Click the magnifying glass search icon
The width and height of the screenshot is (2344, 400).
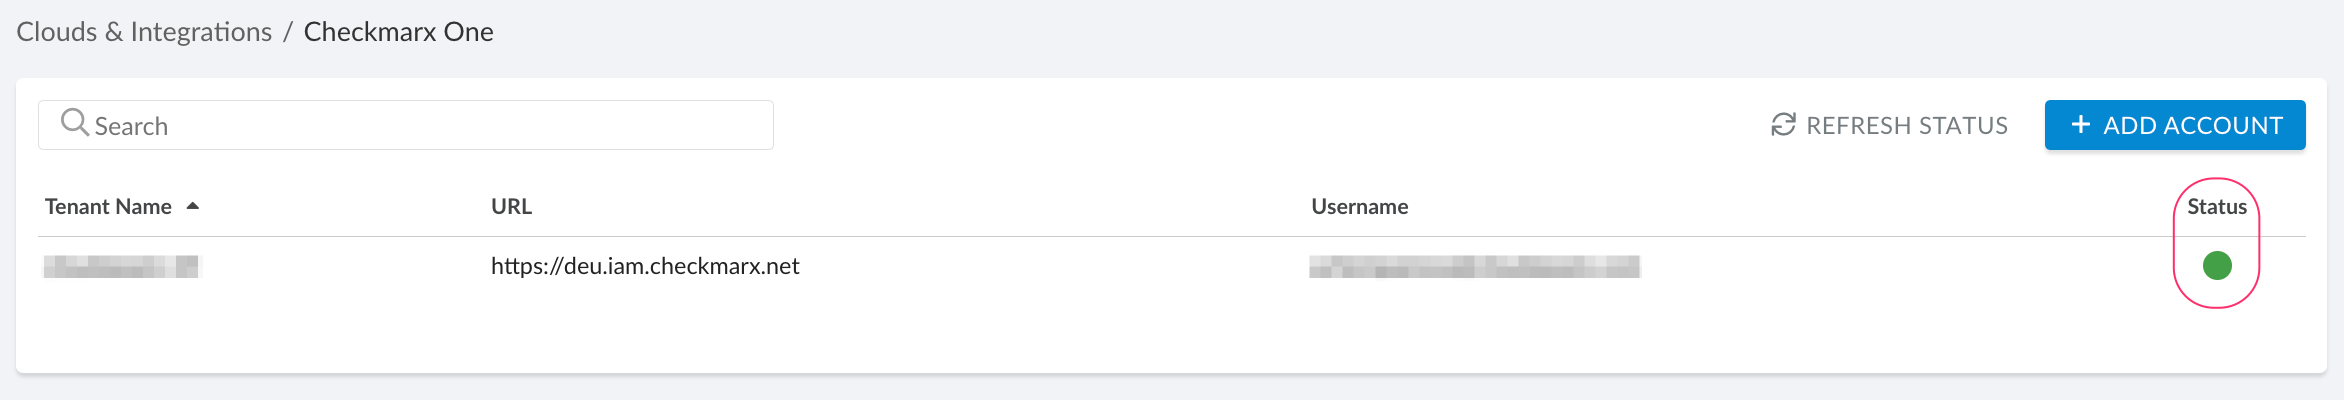(74, 123)
